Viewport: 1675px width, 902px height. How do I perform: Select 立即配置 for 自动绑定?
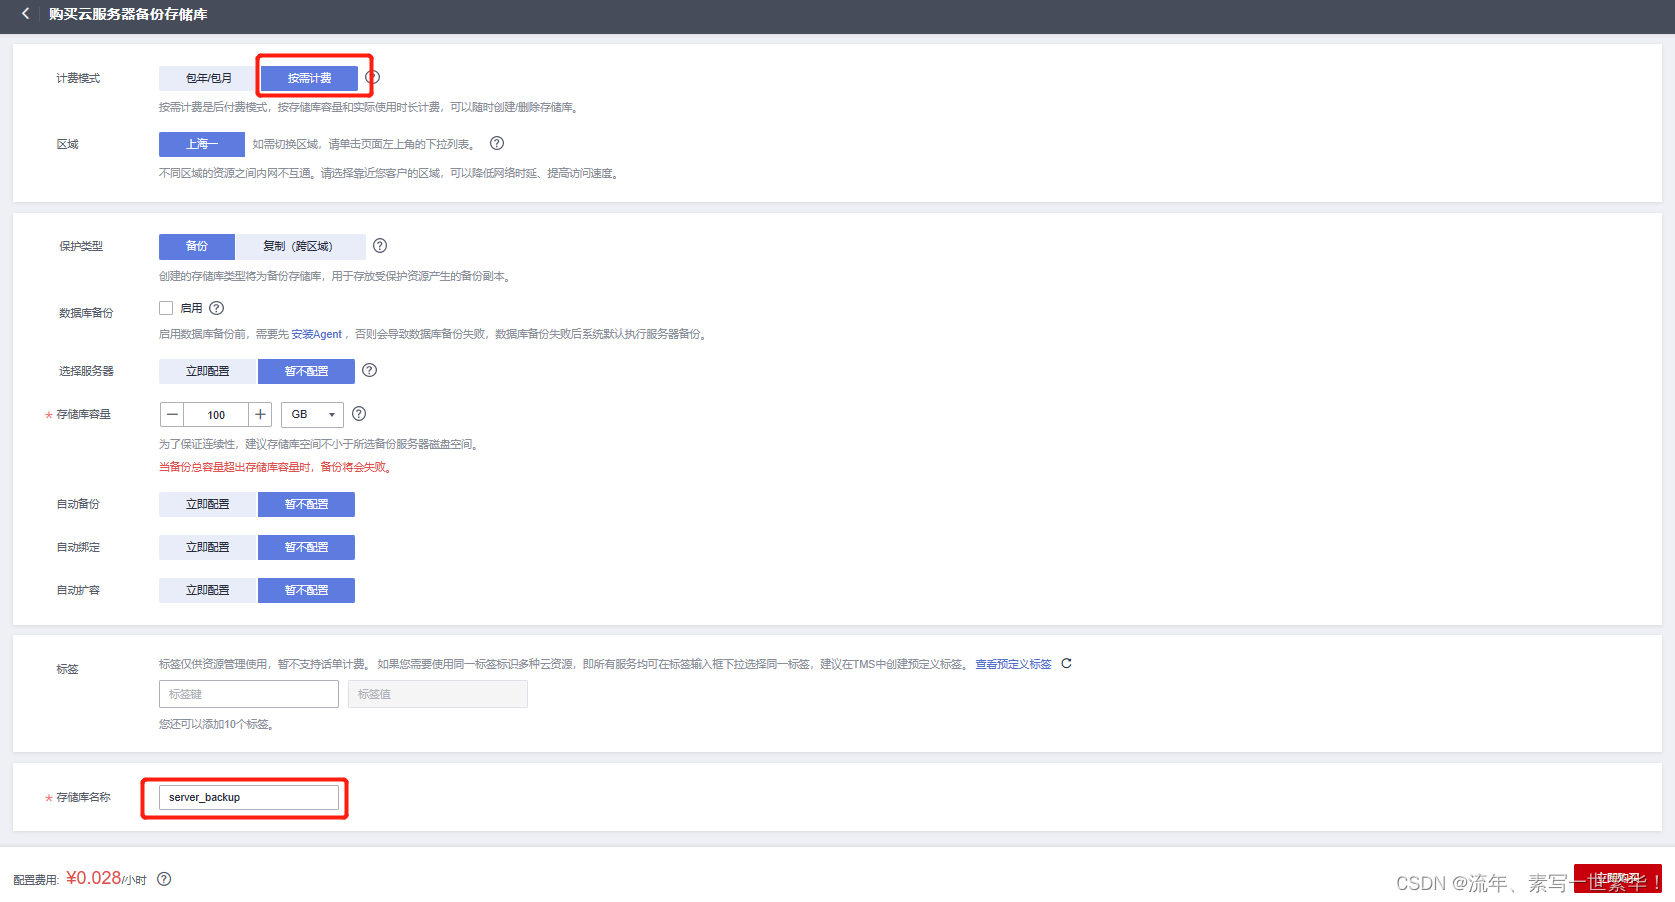[x=208, y=547]
